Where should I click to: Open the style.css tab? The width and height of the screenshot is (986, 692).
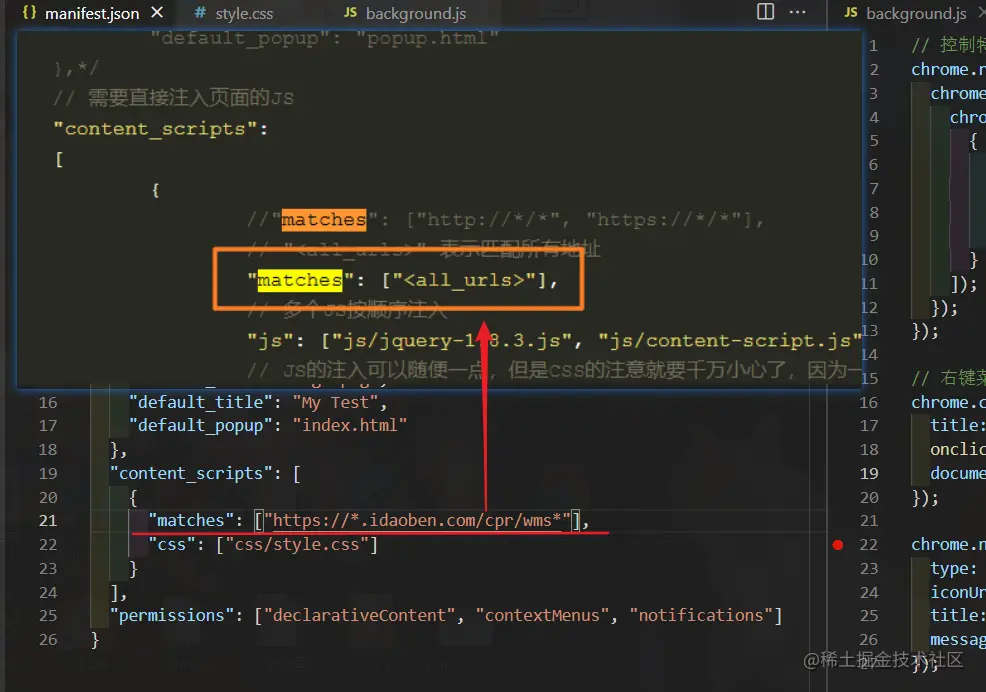click(x=244, y=13)
